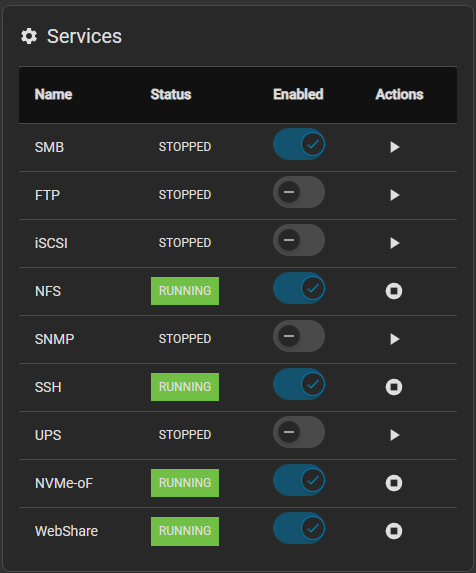Stop the NFS service
The height and width of the screenshot is (573, 476).
point(394,291)
